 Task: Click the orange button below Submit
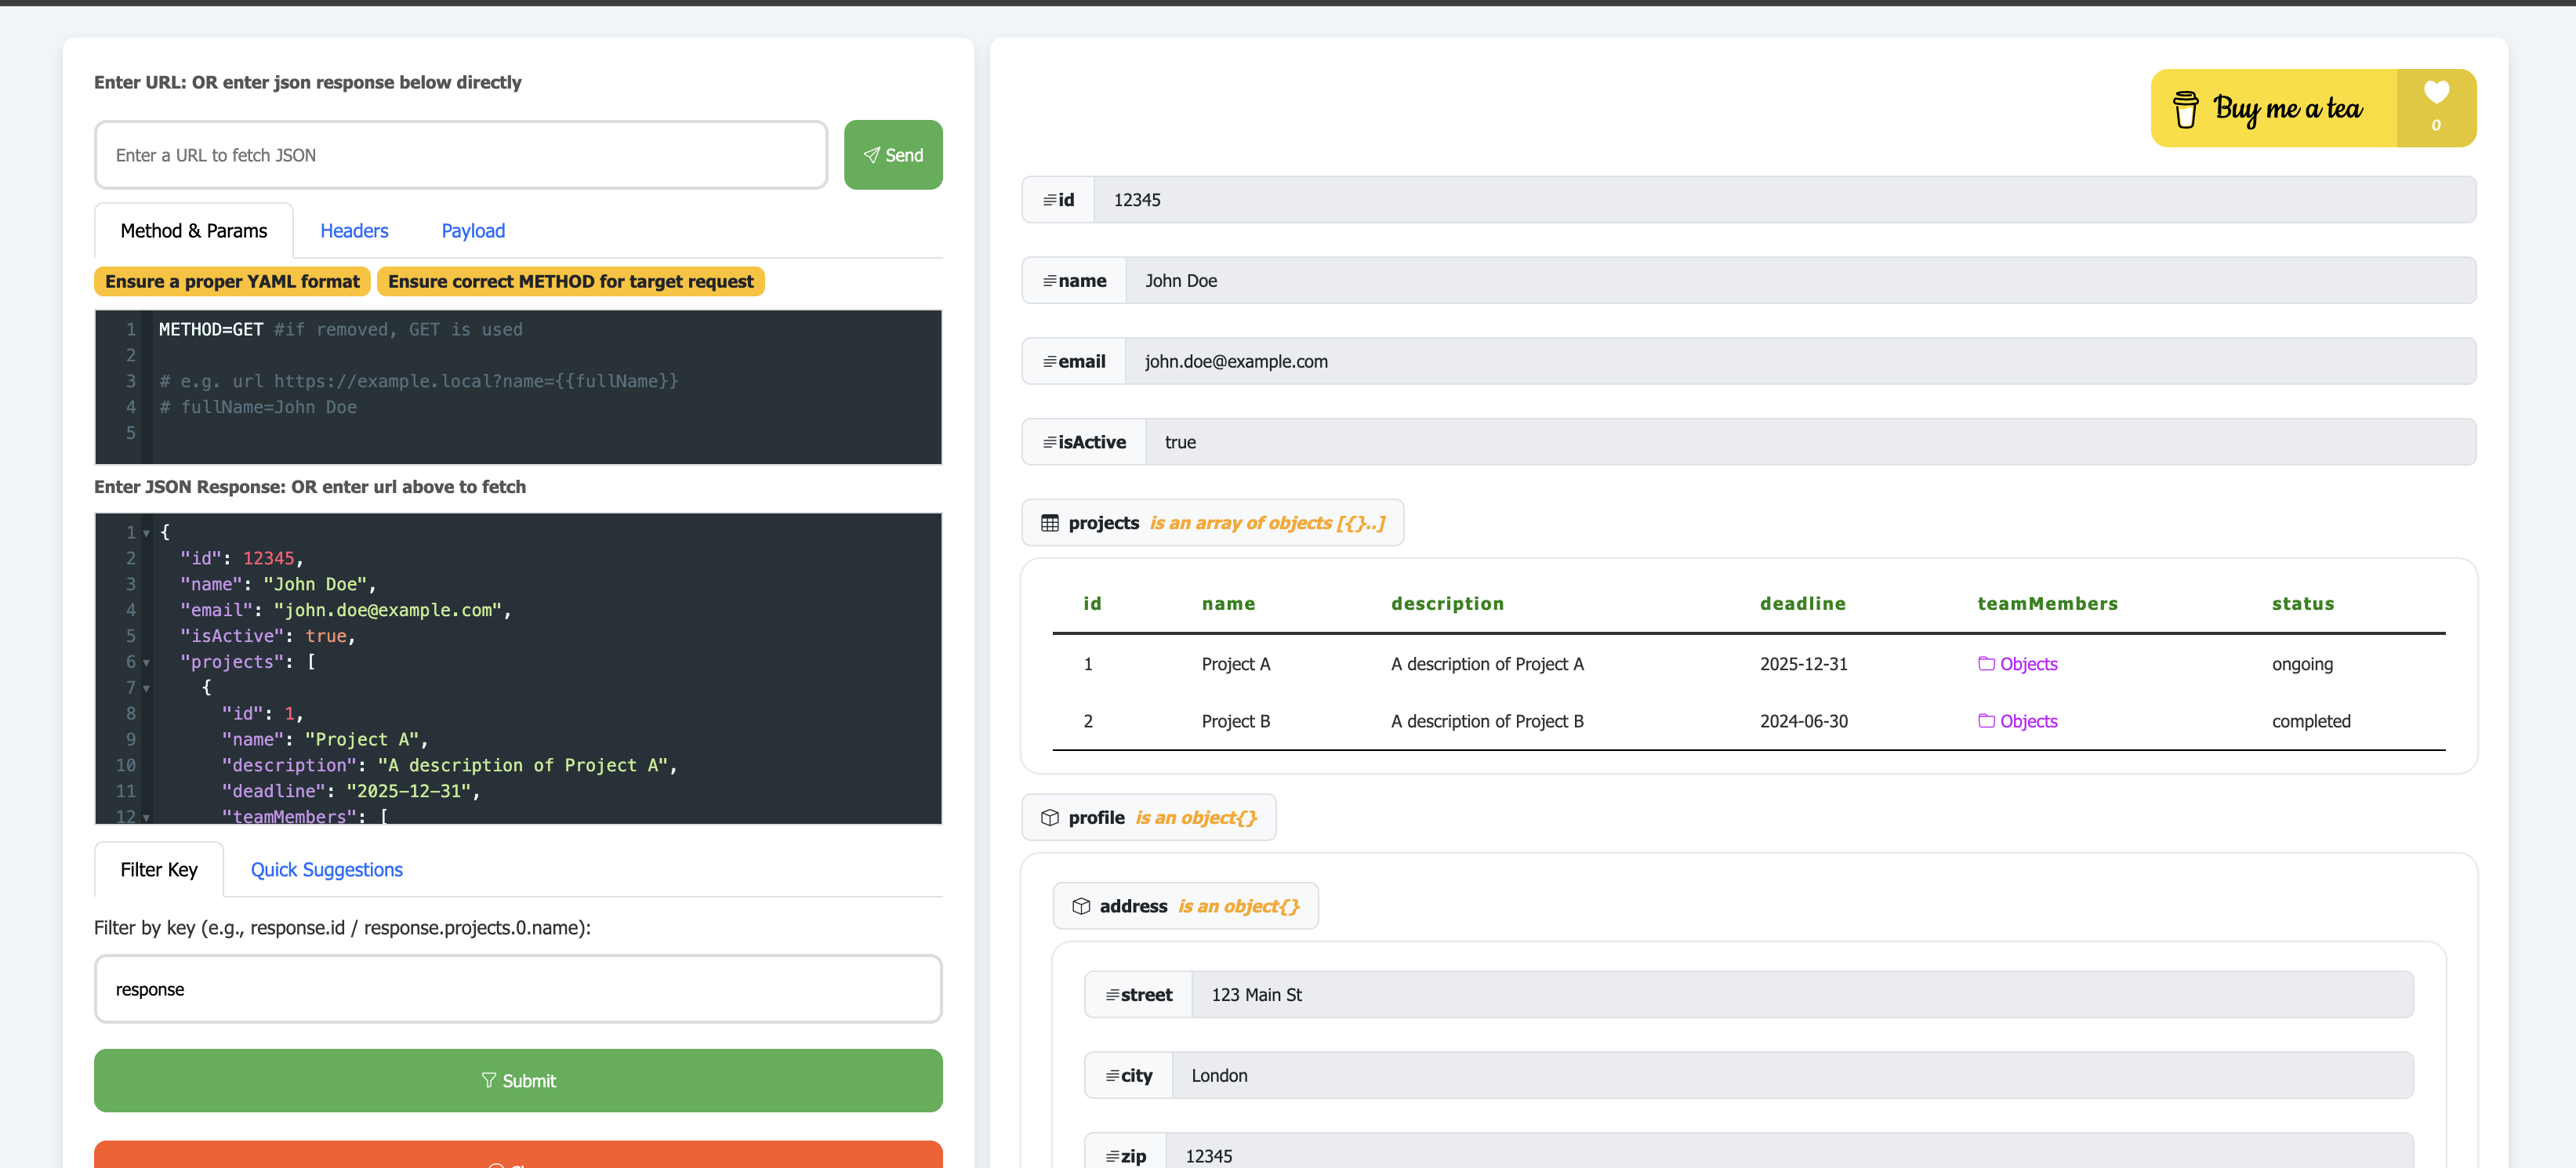(x=518, y=1155)
